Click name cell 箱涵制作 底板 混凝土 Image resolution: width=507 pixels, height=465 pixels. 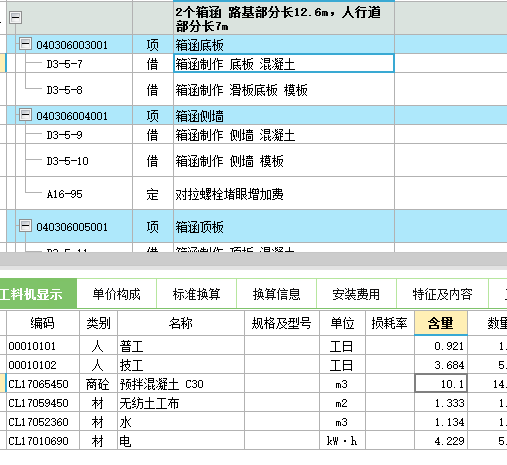pos(284,63)
